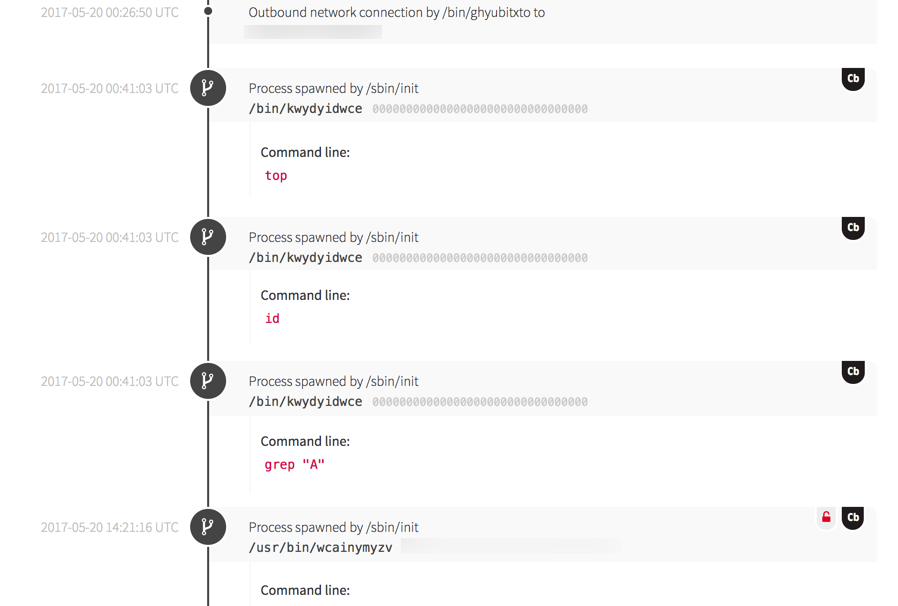Click the zeros hash above the "id" command
This screenshot has width=898, height=606.
(480, 258)
